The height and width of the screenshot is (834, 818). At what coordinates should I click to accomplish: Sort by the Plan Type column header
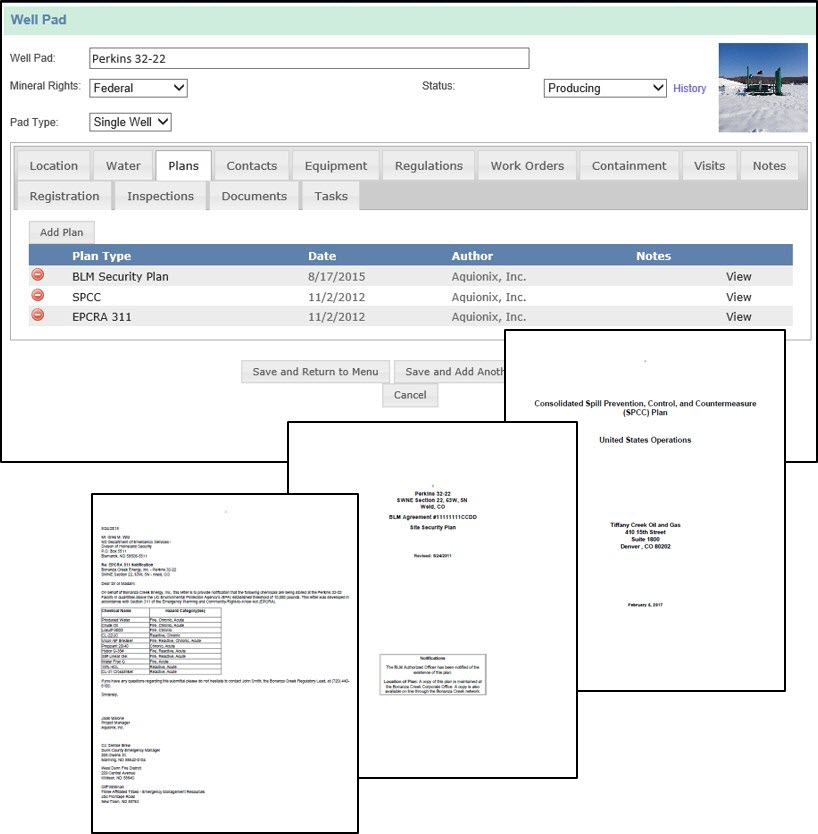[102, 256]
